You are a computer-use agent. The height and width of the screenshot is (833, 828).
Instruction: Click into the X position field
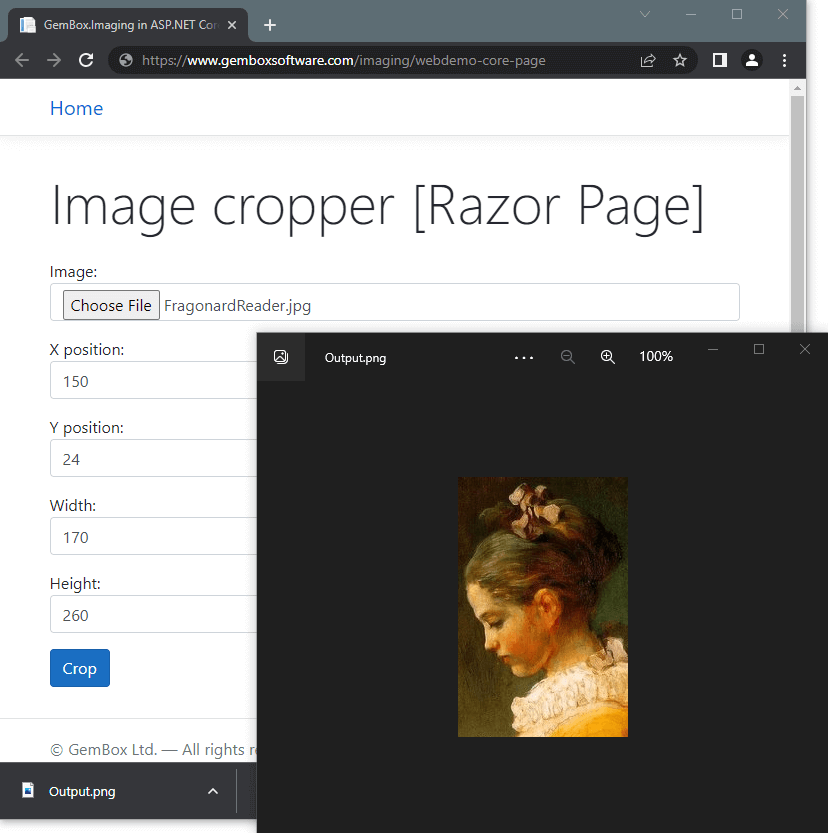coord(150,381)
